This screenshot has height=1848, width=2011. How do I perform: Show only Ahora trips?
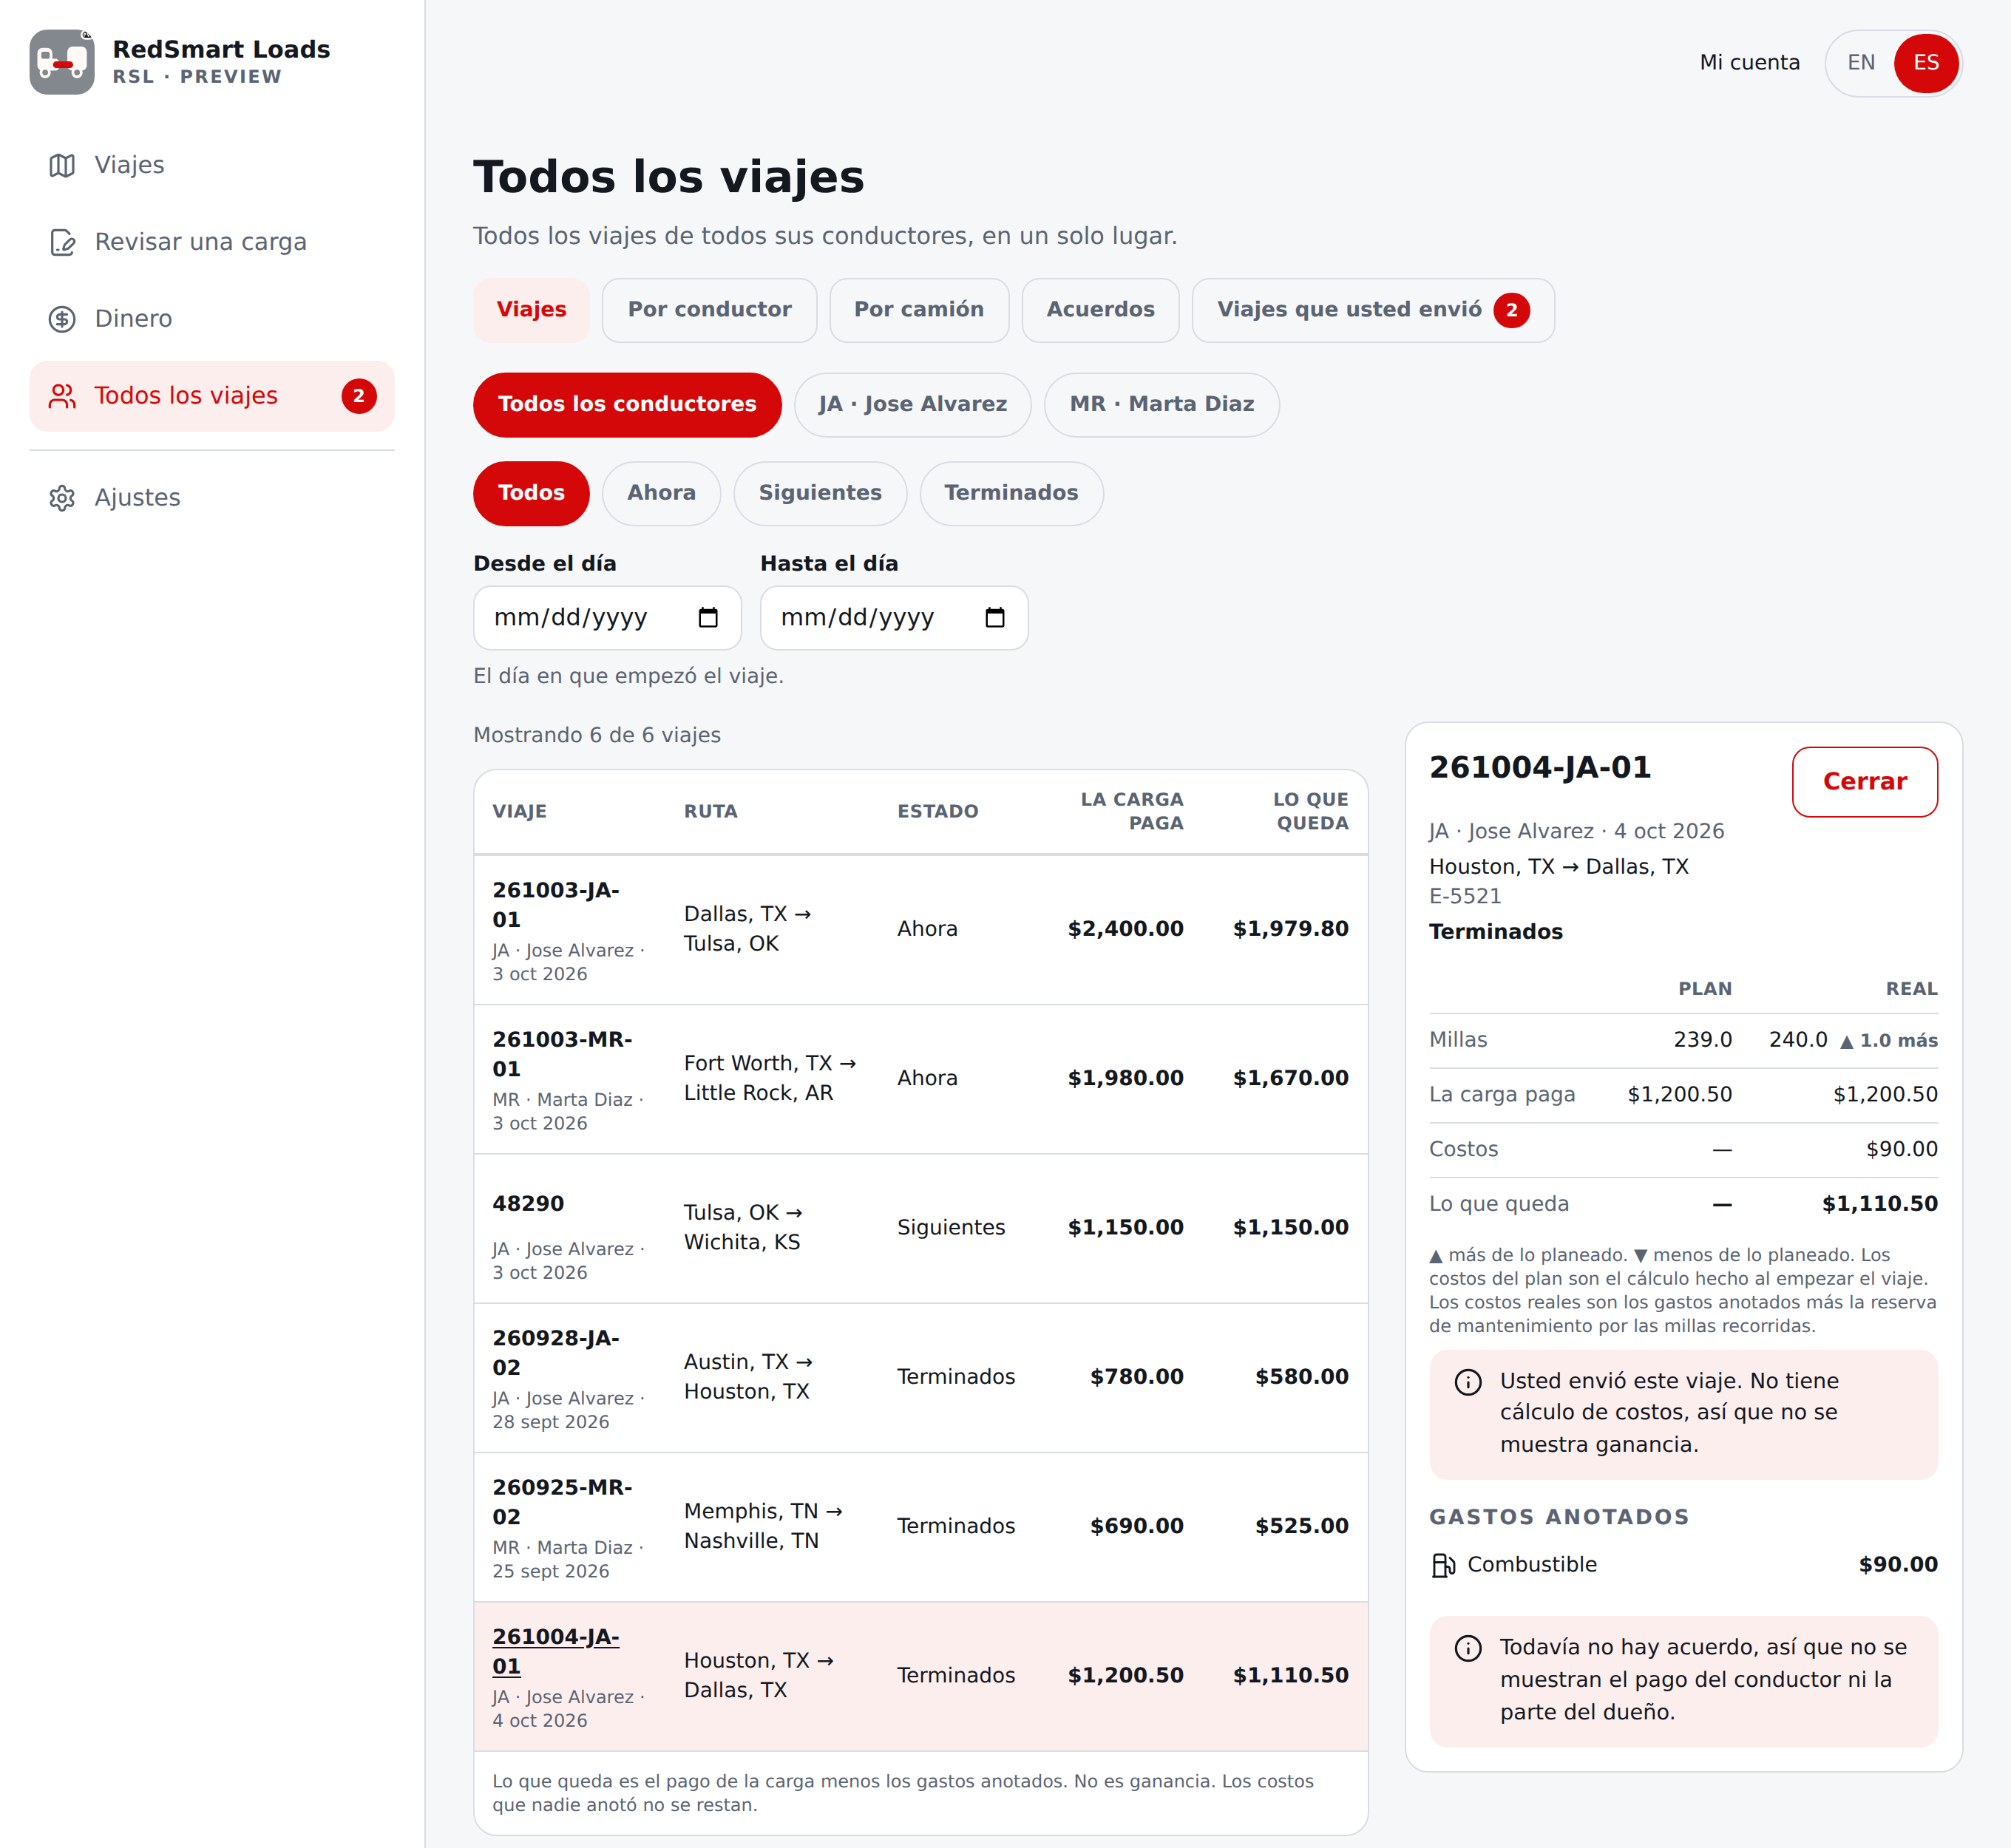pos(661,493)
